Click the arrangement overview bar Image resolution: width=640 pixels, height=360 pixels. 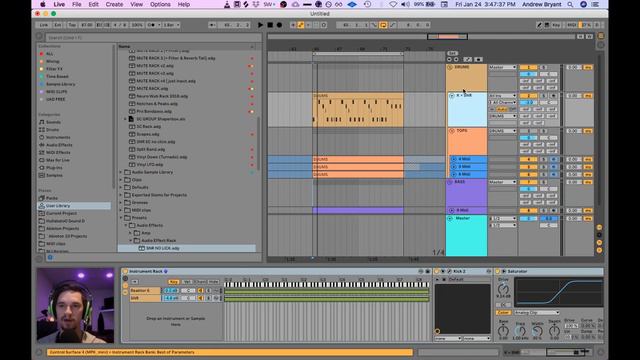pos(421,37)
